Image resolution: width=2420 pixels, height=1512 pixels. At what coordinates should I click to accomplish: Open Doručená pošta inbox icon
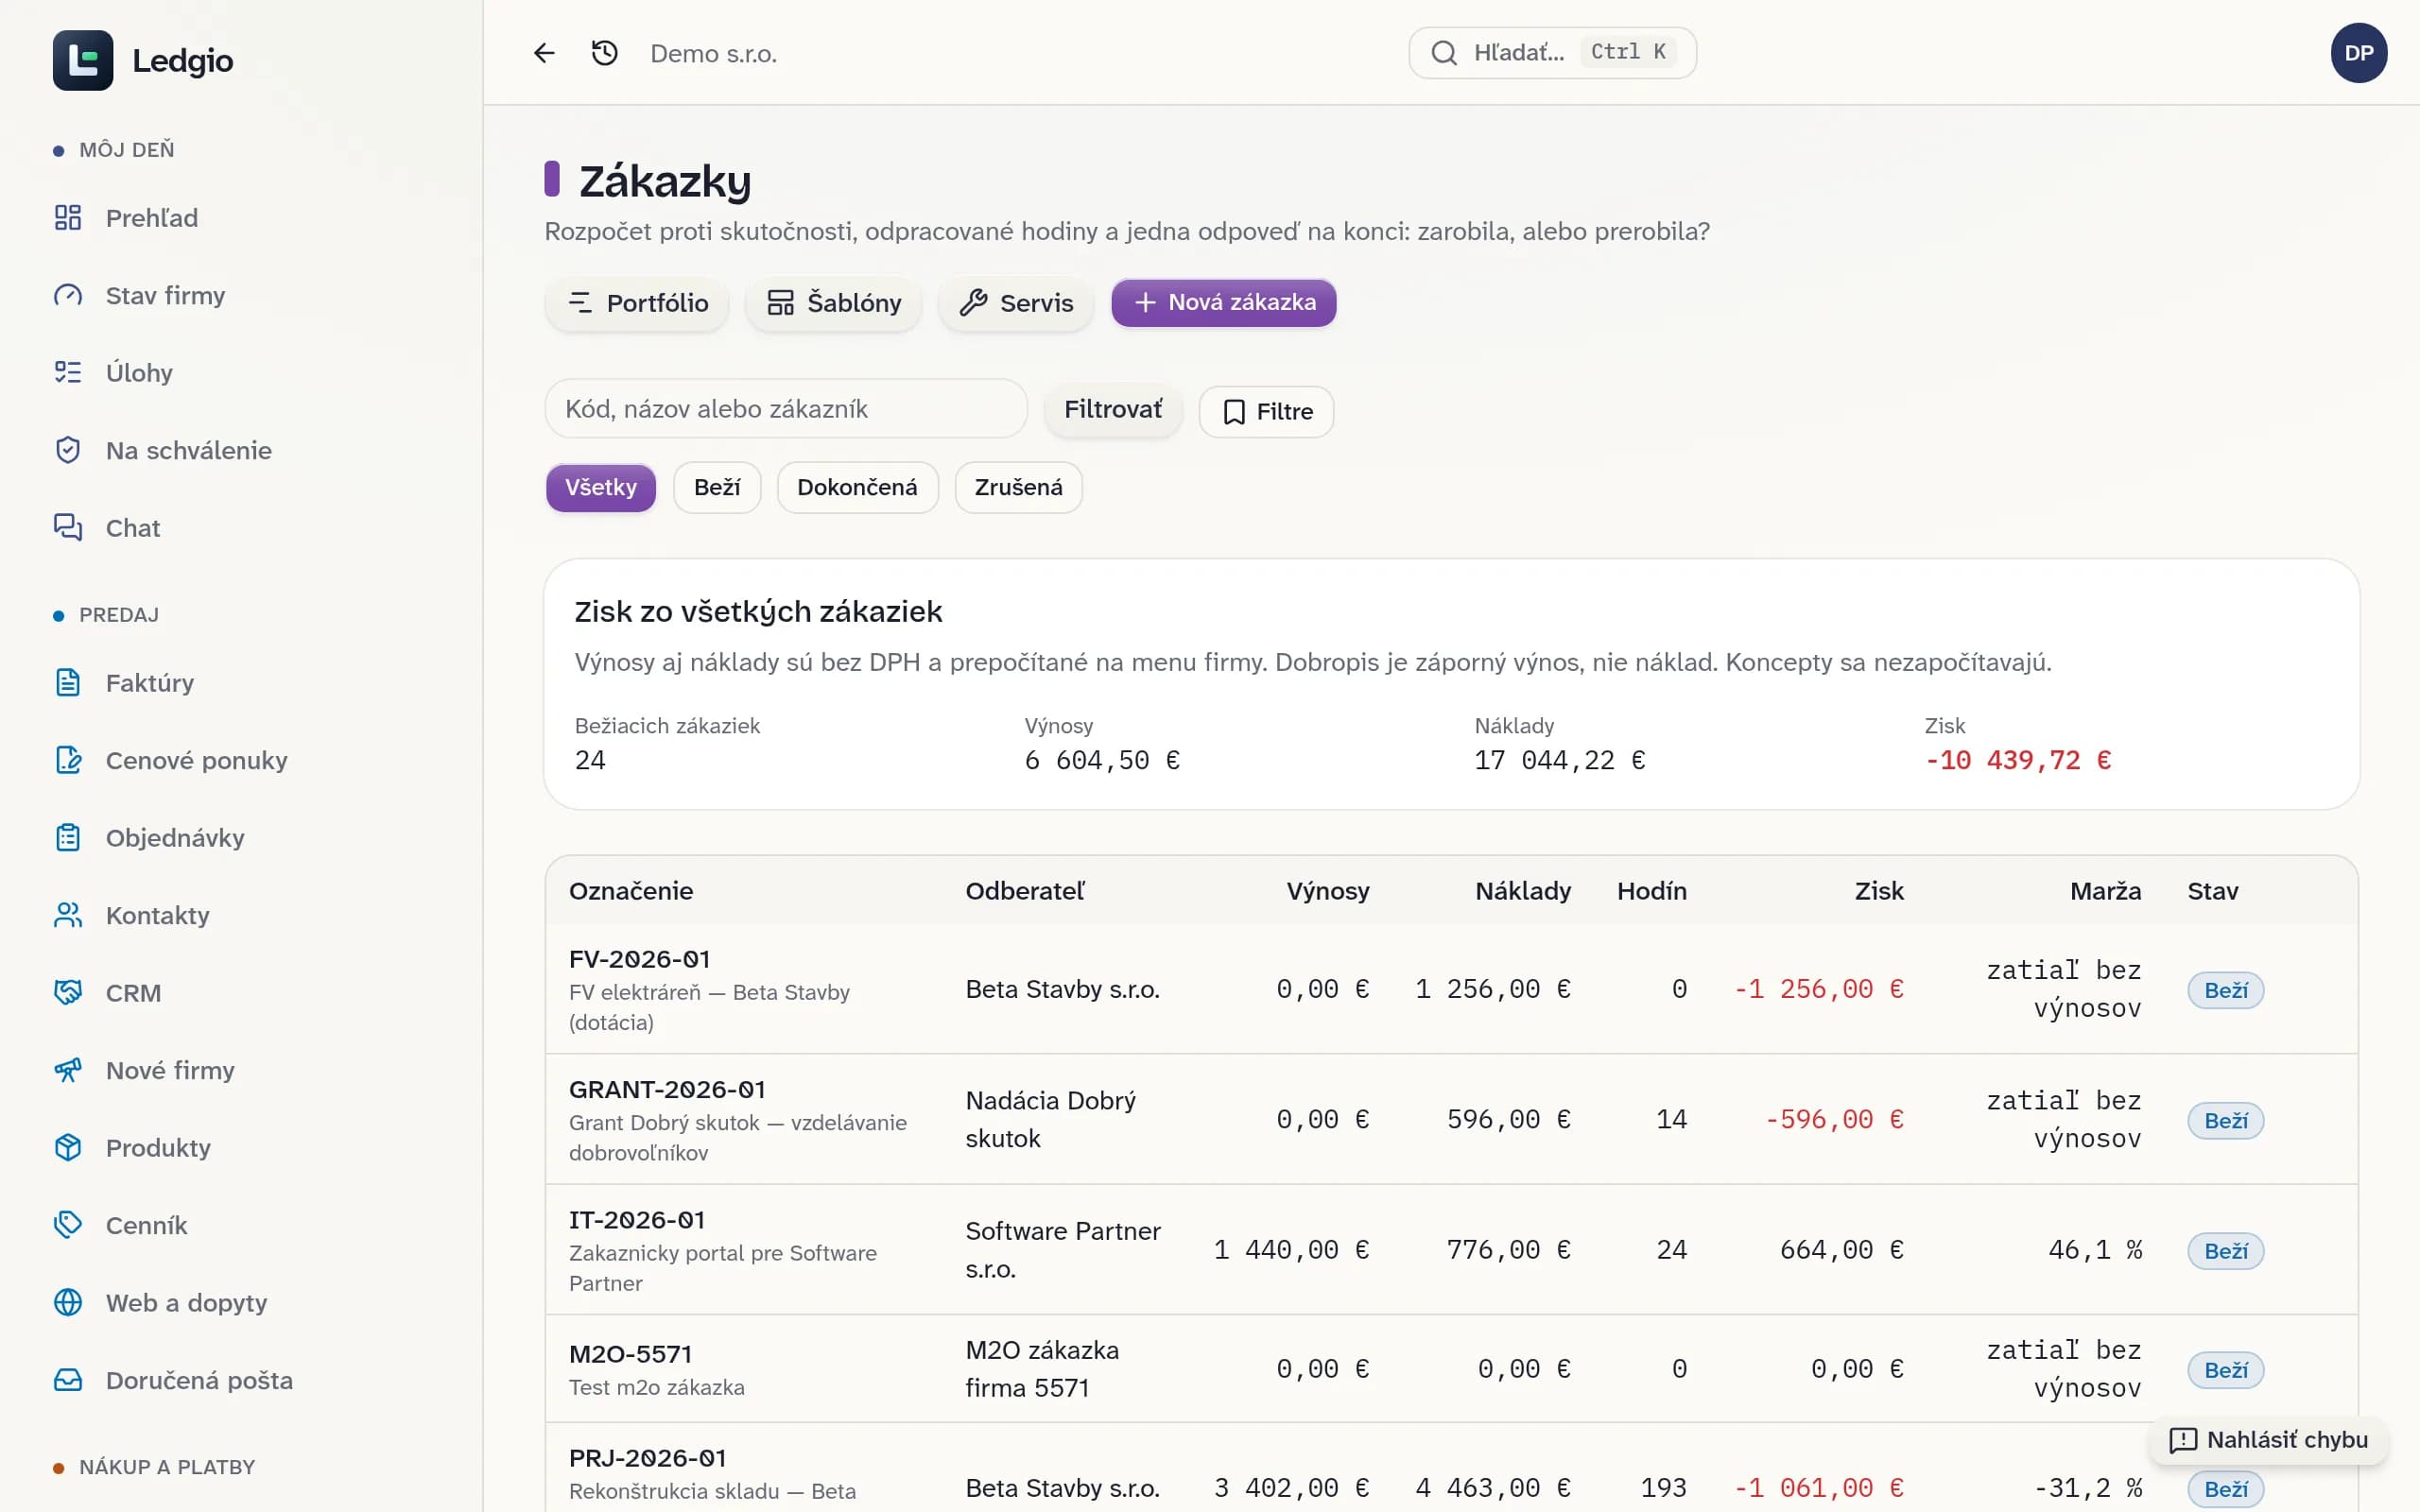click(68, 1380)
